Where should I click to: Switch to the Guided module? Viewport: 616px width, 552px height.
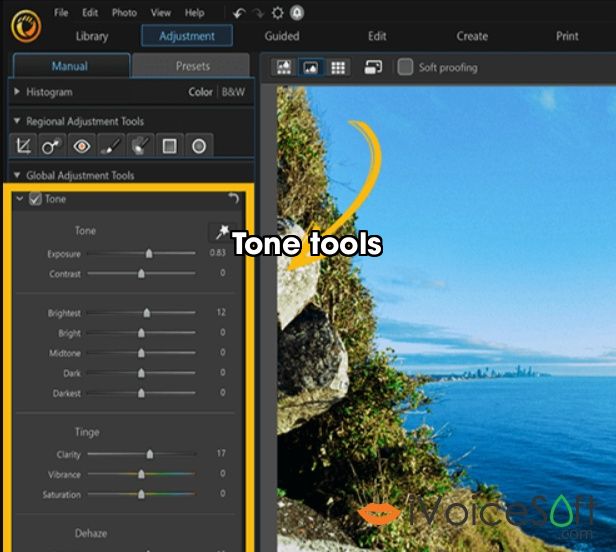pos(282,36)
